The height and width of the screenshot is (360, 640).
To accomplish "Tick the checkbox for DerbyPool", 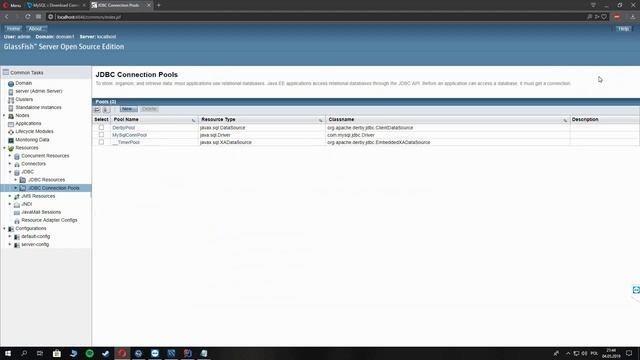I will pyautogui.click(x=101, y=128).
